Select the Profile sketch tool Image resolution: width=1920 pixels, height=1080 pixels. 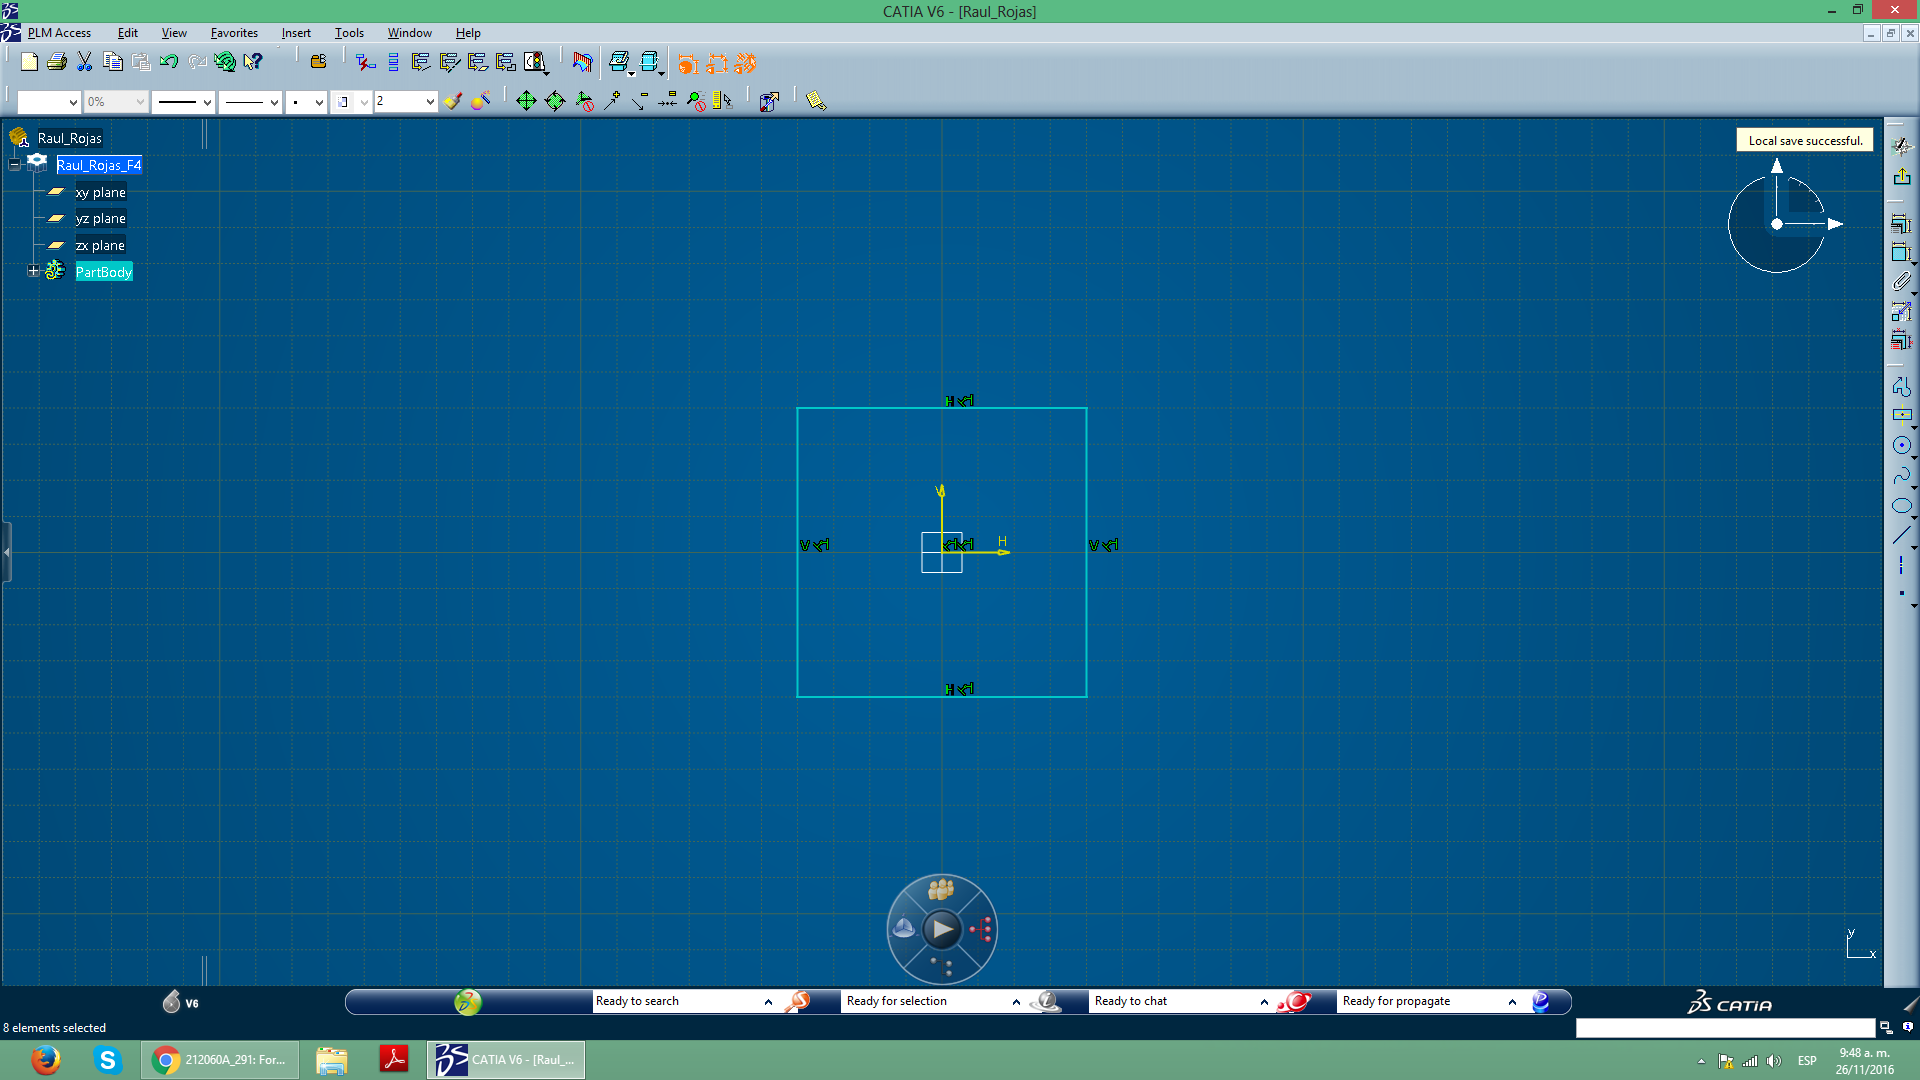pos(1901,386)
